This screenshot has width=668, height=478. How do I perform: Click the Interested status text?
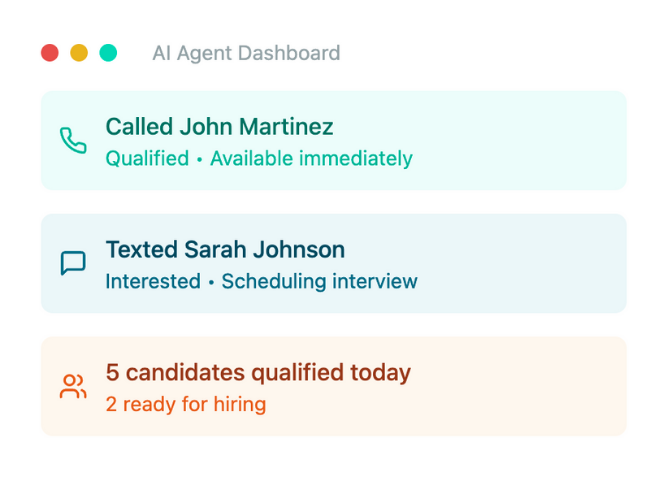tap(153, 282)
